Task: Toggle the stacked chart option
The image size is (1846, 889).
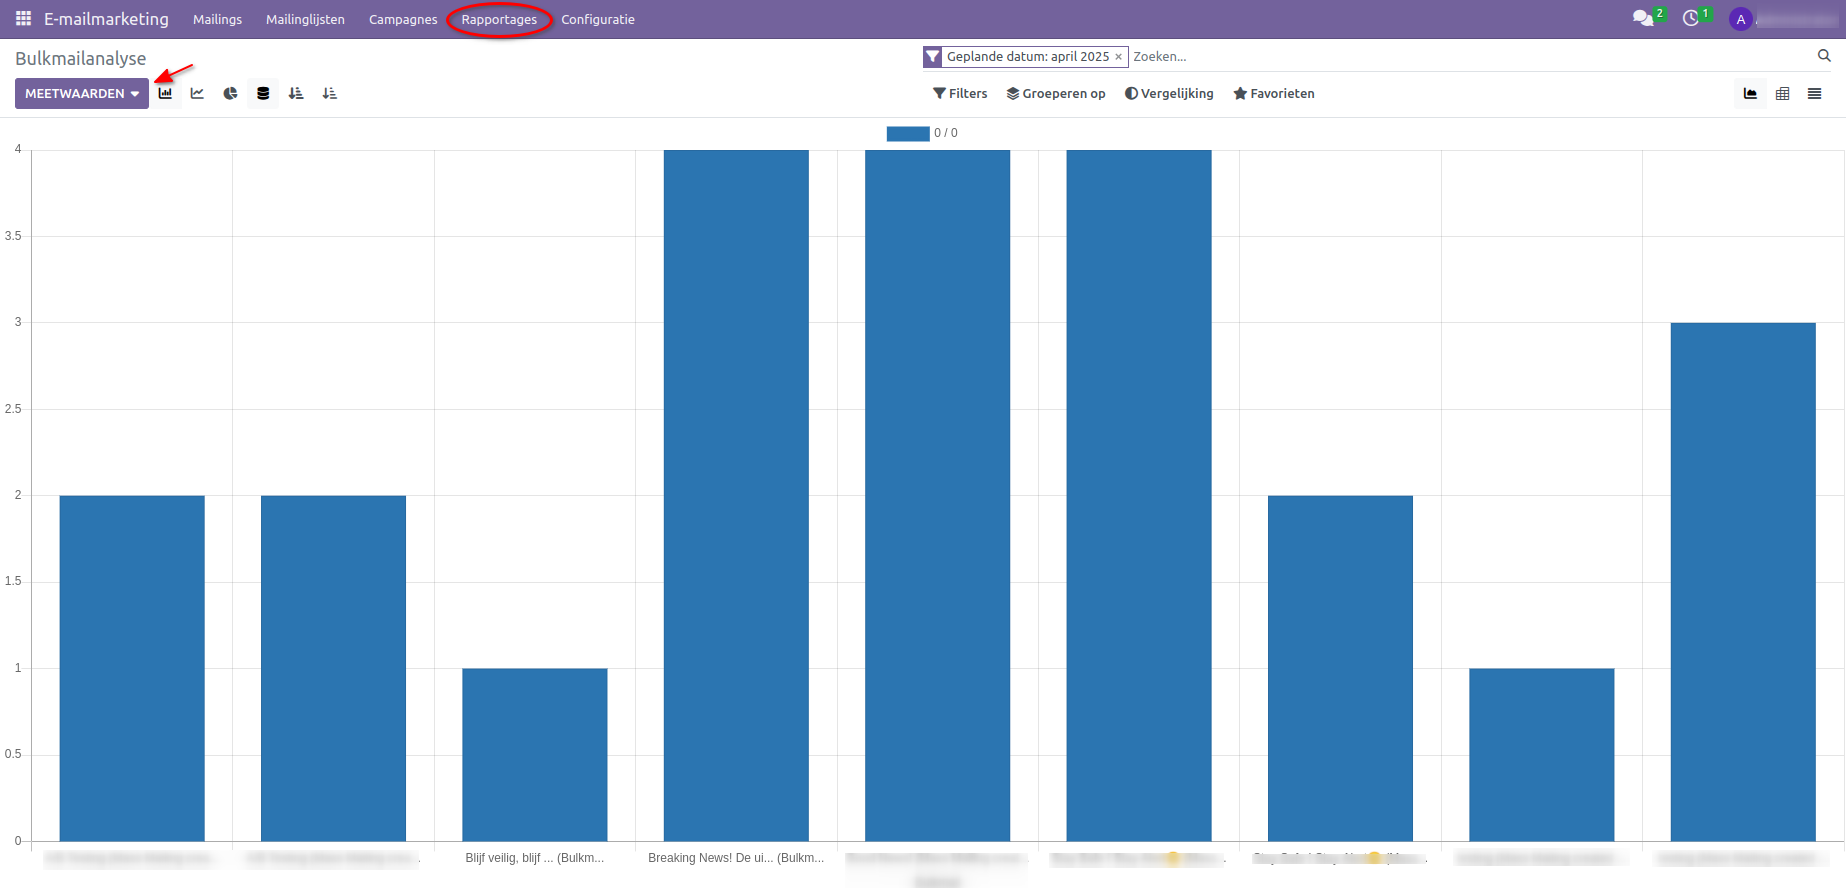Action: click(263, 93)
